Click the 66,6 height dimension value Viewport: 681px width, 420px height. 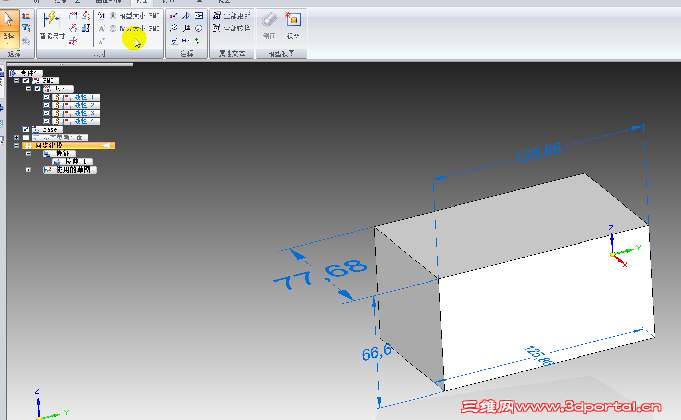pyautogui.click(x=377, y=352)
